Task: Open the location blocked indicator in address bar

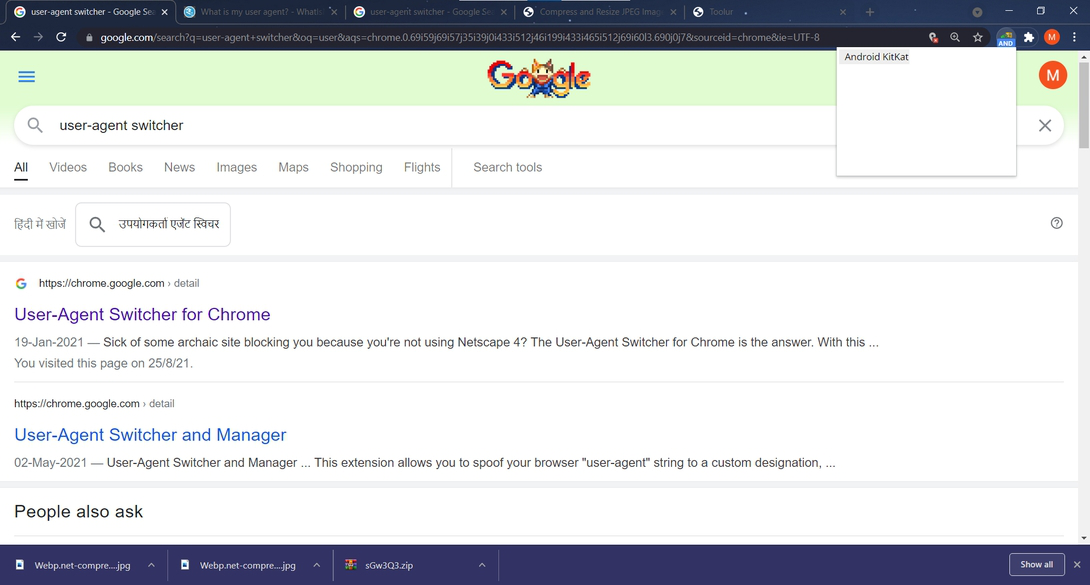Action: 933,38
